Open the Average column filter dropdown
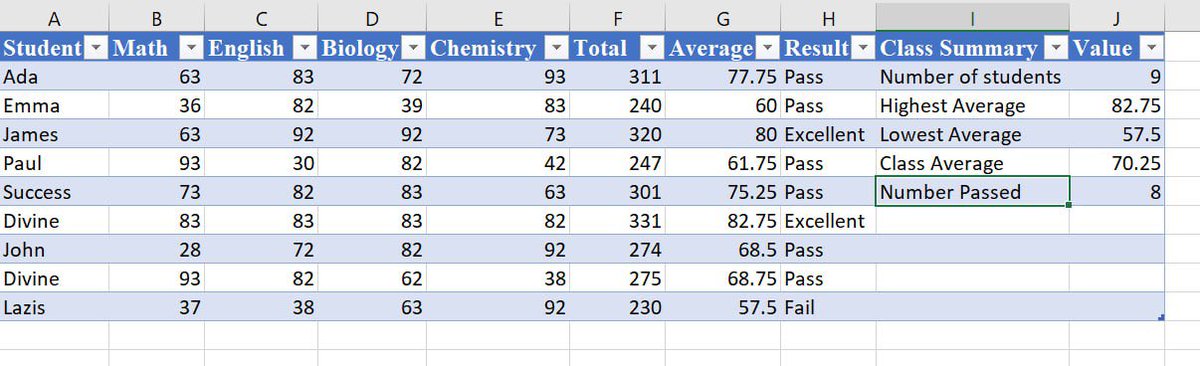This screenshot has width=1200, height=366. (768, 49)
